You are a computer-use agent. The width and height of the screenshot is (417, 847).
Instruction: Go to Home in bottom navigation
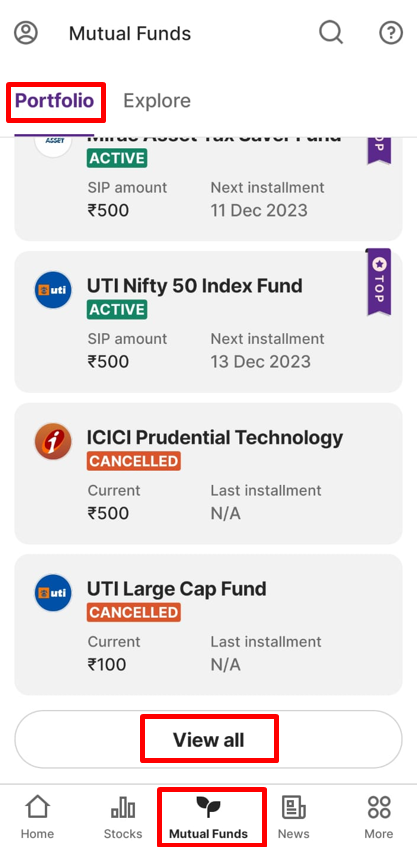[37, 817]
